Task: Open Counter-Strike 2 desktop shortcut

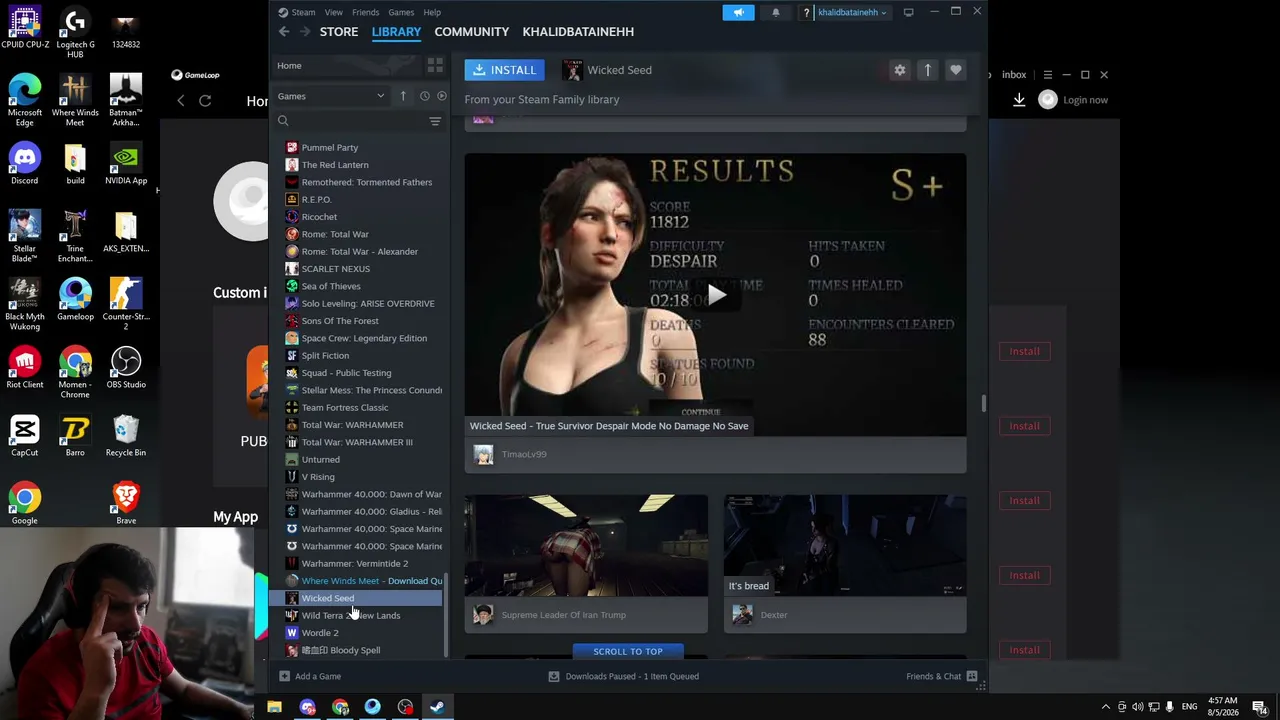Action: tap(126, 303)
